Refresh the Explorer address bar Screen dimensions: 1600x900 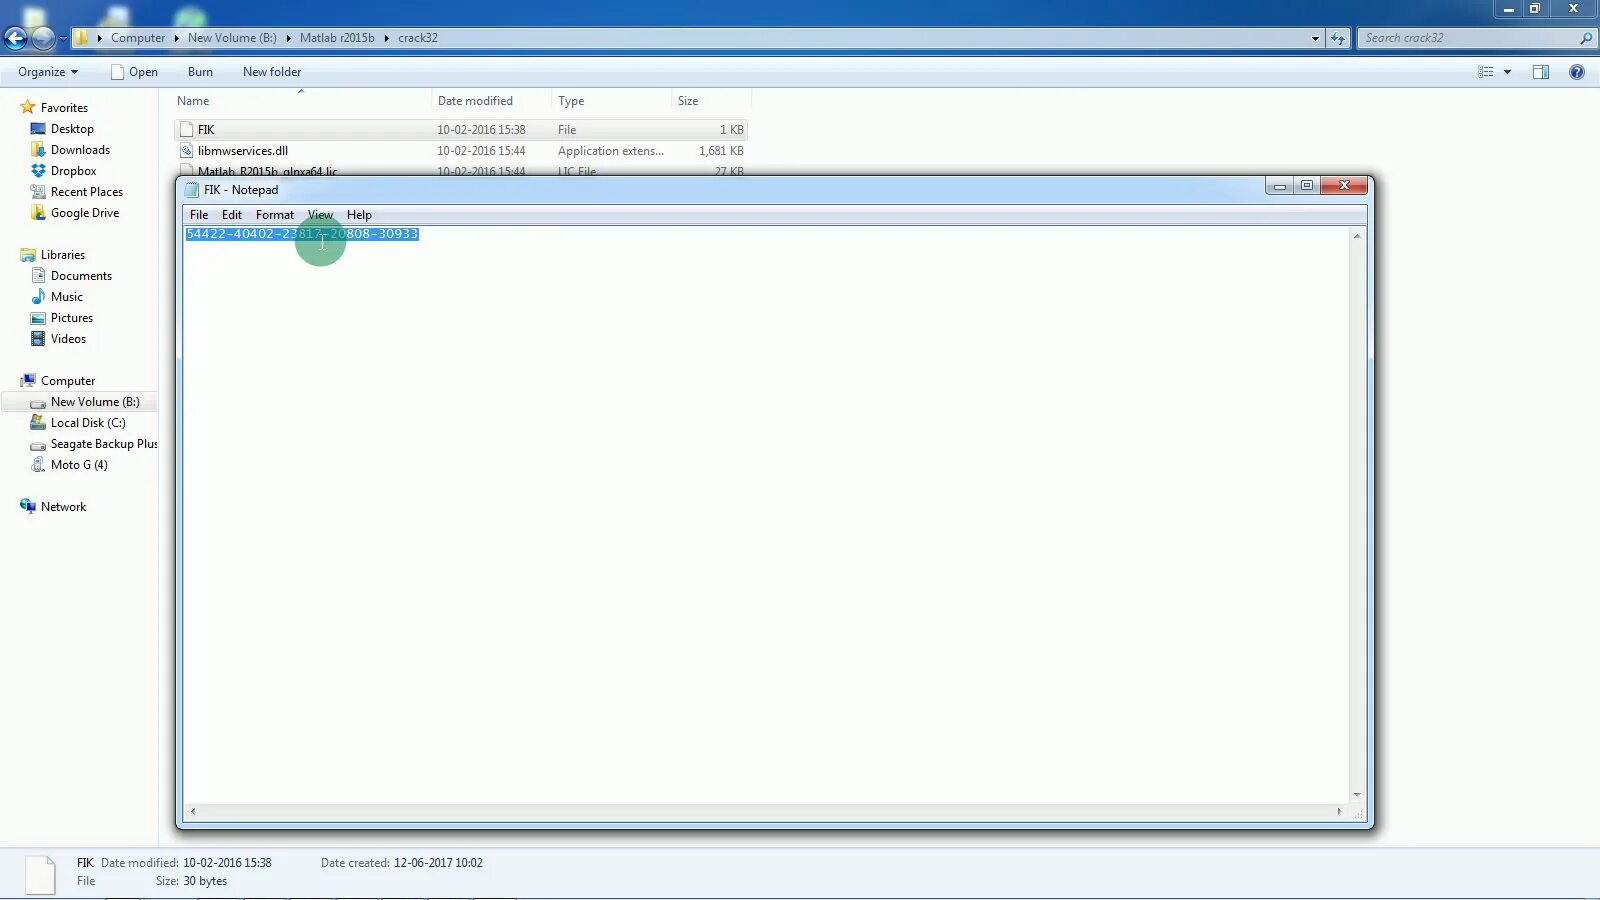[x=1338, y=38]
